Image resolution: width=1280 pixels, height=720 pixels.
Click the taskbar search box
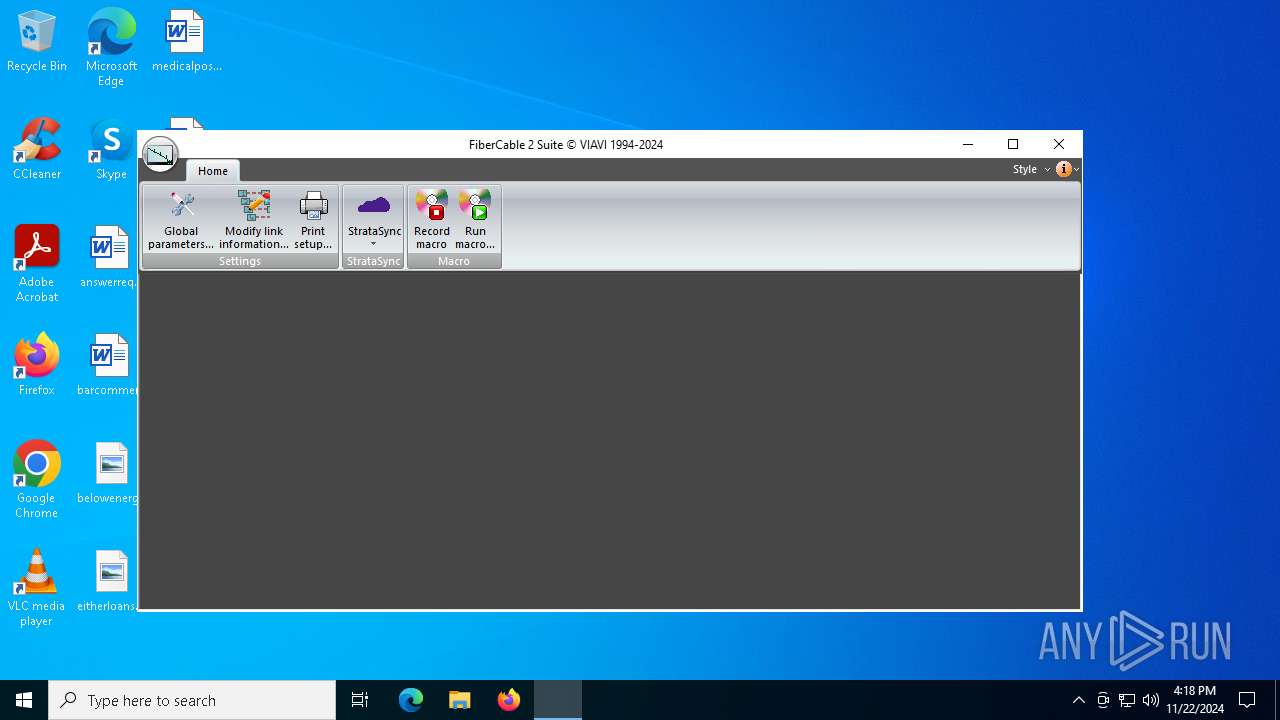pyautogui.click(x=192, y=700)
